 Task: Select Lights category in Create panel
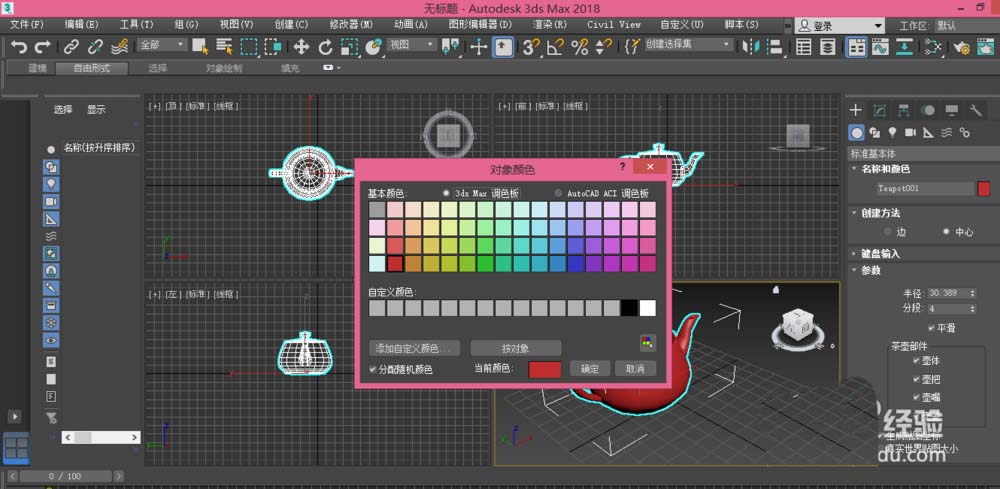[892, 132]
